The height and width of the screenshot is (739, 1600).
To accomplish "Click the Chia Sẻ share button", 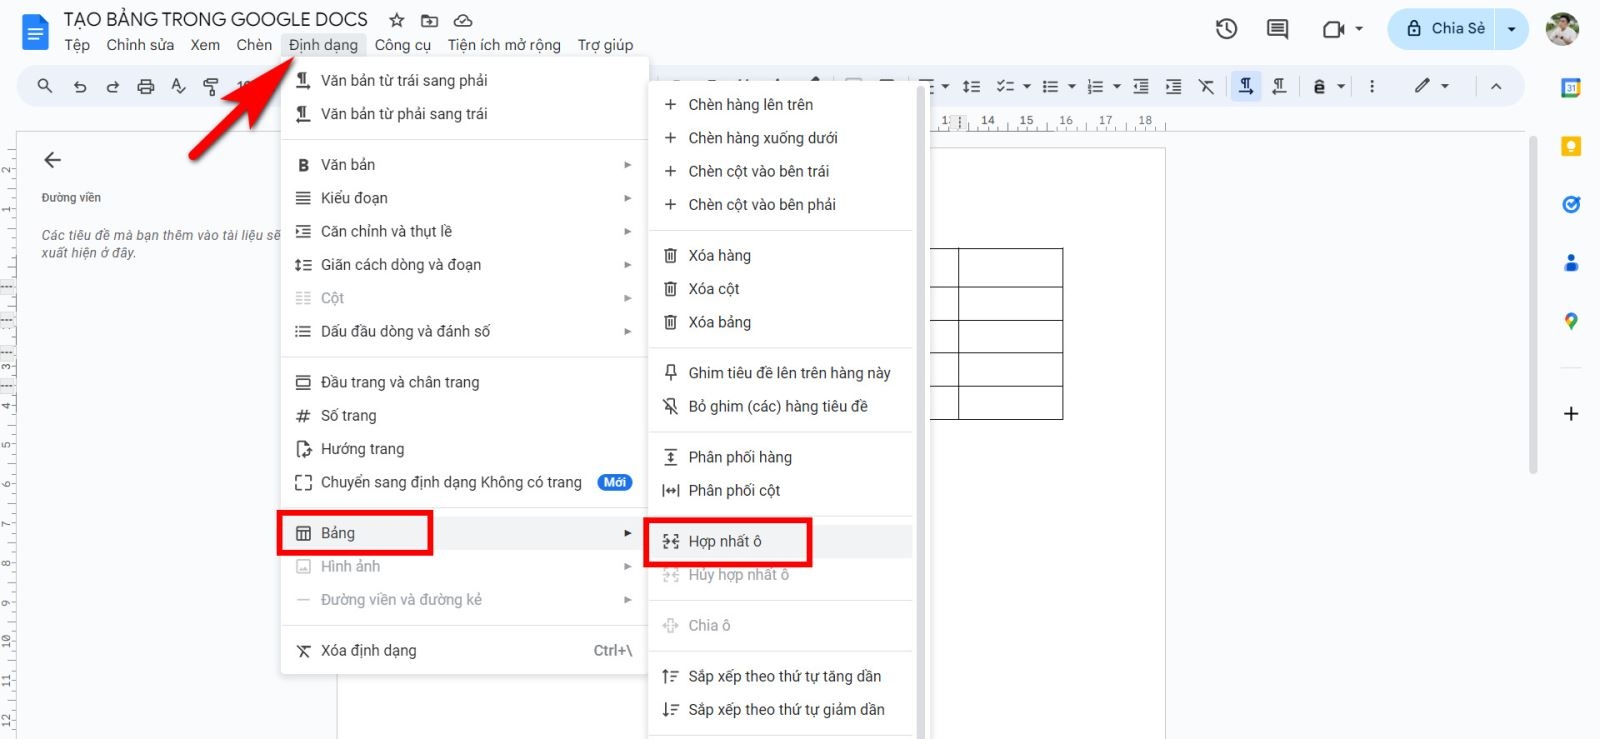I will (x=1441, y=29).
